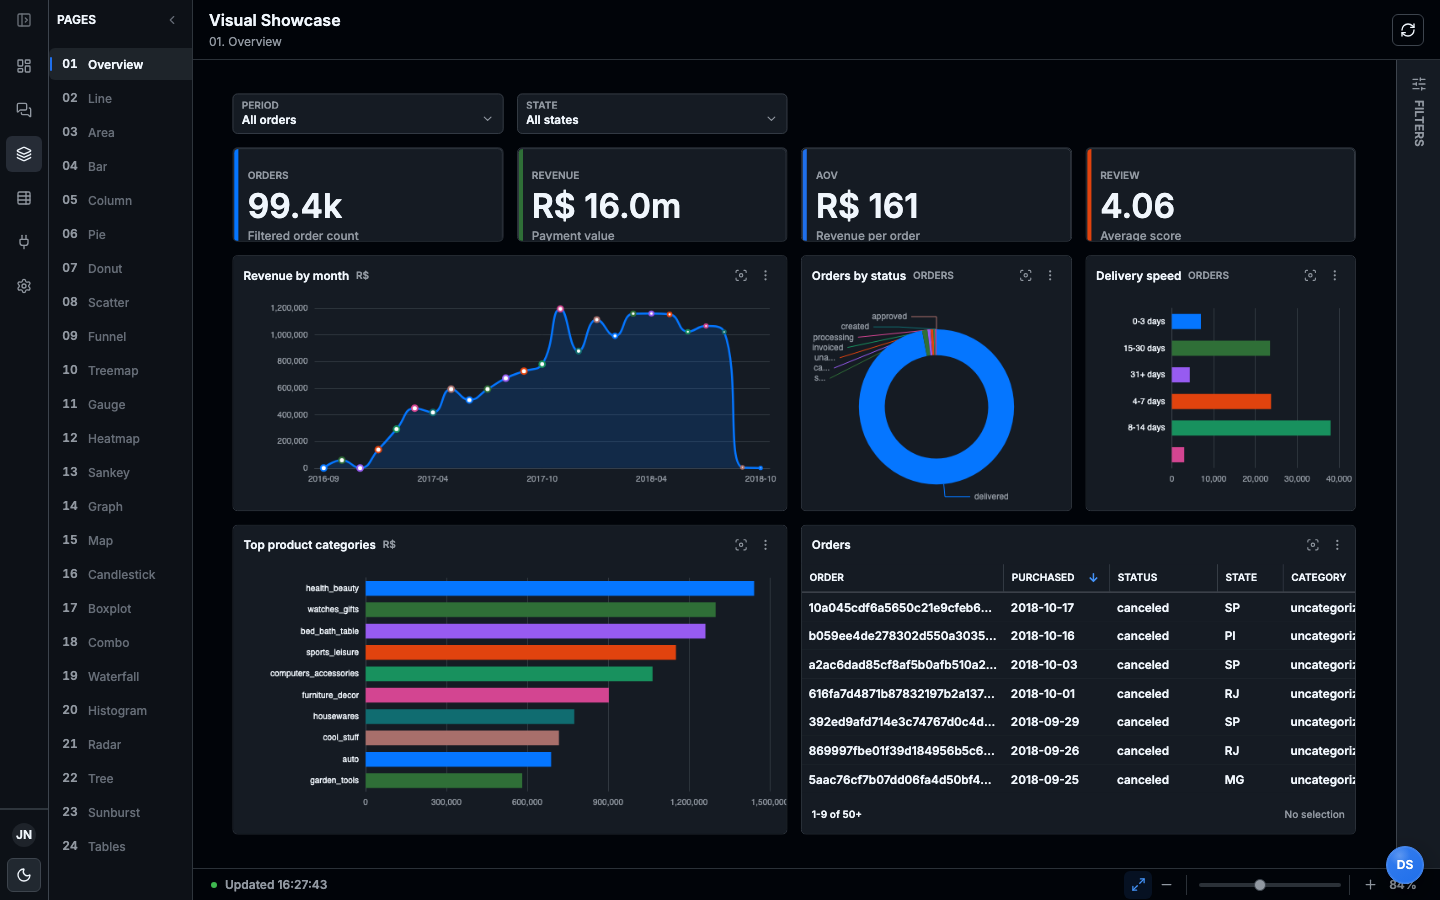Select the order row dated 2018-10-16
The height and width of the screenshot is (900, 1440).
coord(1078,636)
